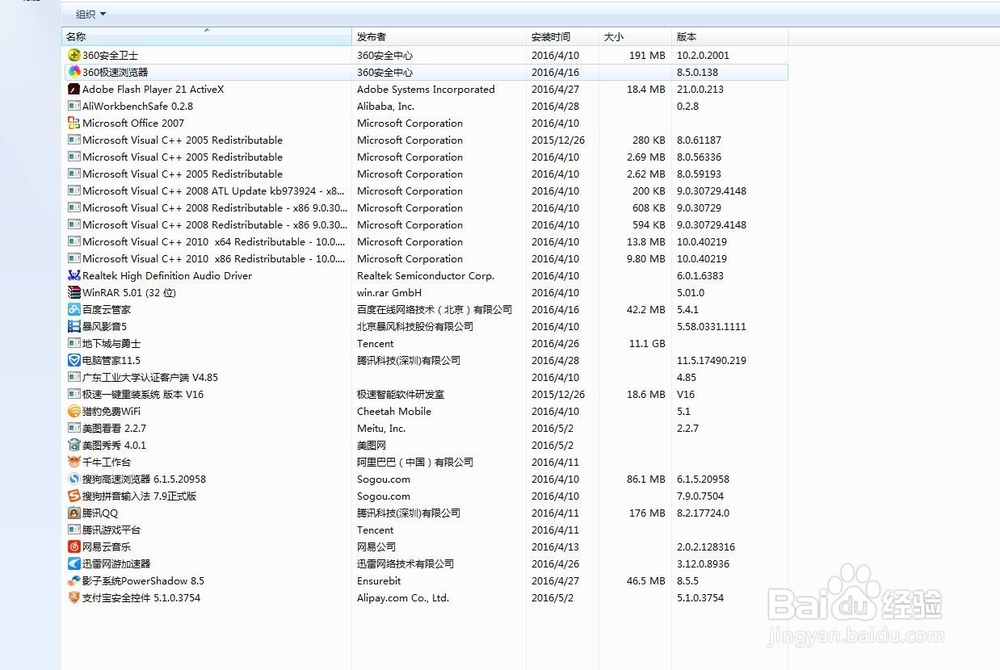This screenshot has width=1000, height=670.
Task: Sort by the 发布者 column header
Action: (x=439, y=37)
